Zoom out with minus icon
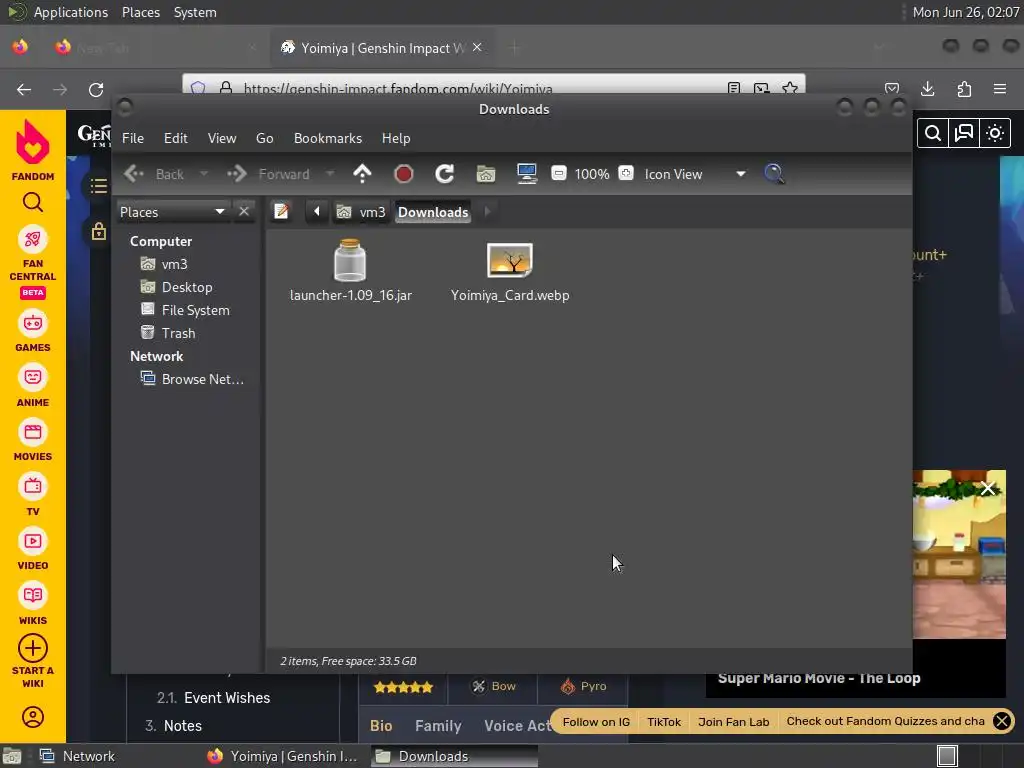The height and width of the screenshot is (768, 1024). pyautogui.click(x=559, y=174)
